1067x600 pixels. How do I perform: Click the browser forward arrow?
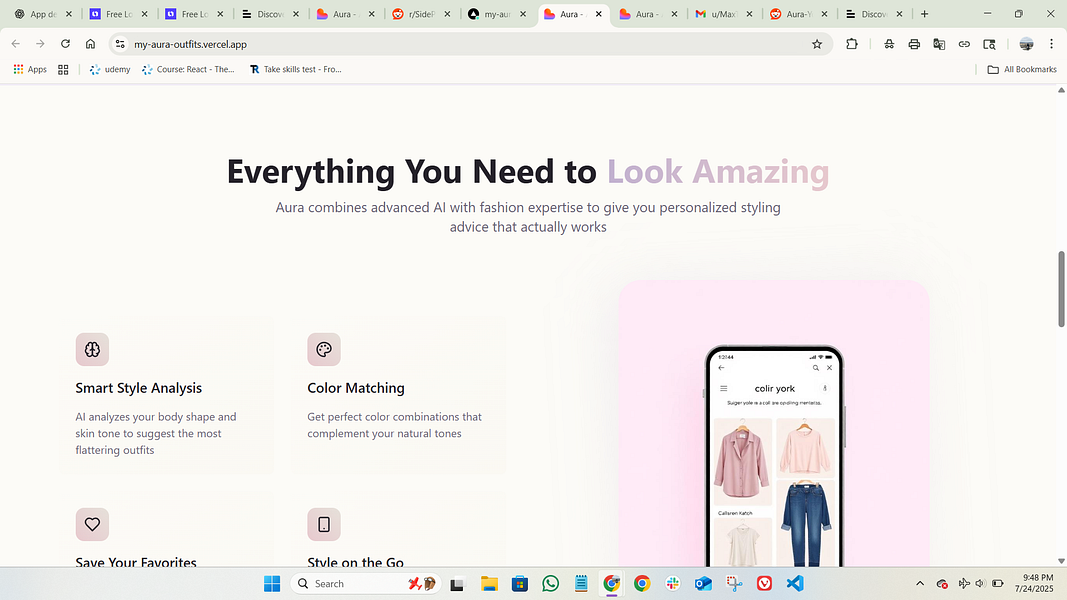coord(40,44)
